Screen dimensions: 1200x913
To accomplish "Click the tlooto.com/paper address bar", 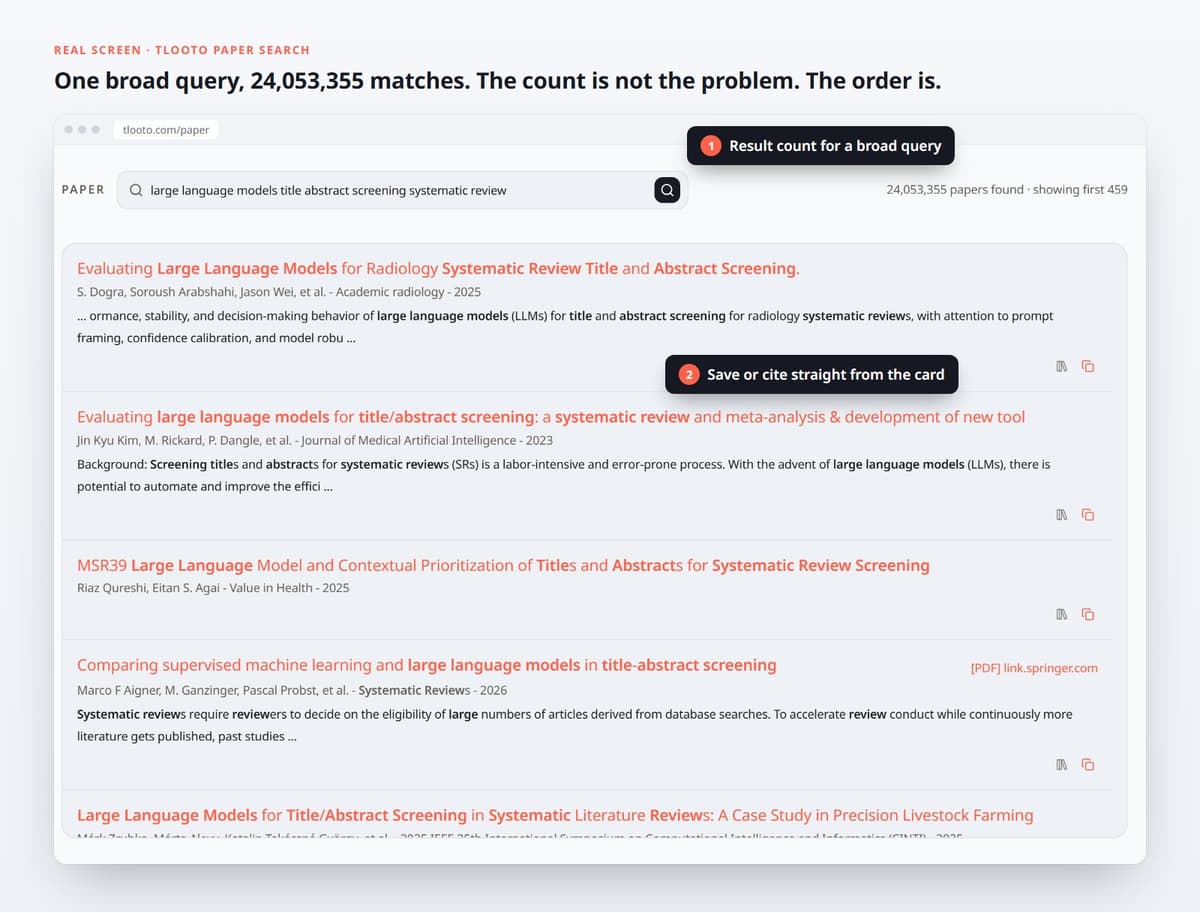I will click(x=165, y=130).
